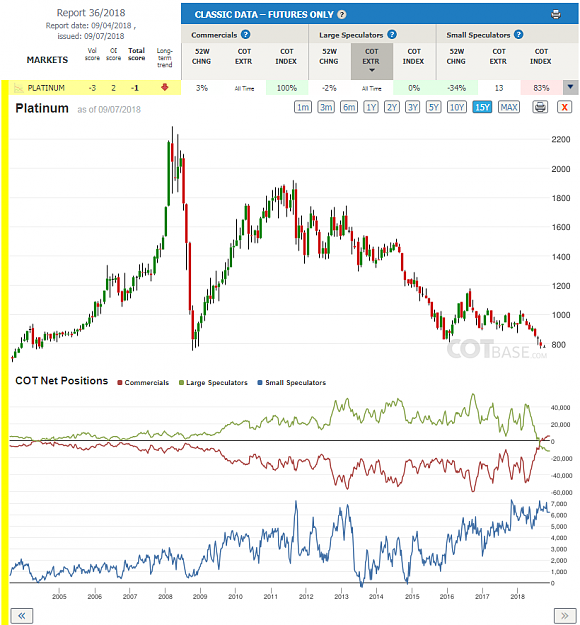This screenshot has width=580, height=625.
Task: Click Large Speculators -2% change cell
Action: (329, 88)
